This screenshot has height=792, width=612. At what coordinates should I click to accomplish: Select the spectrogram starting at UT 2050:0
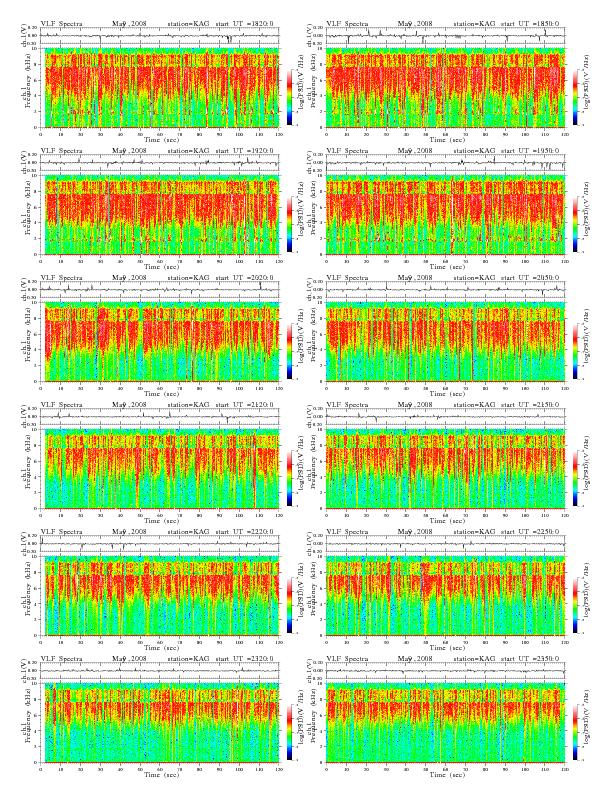(x=445, y=342)
